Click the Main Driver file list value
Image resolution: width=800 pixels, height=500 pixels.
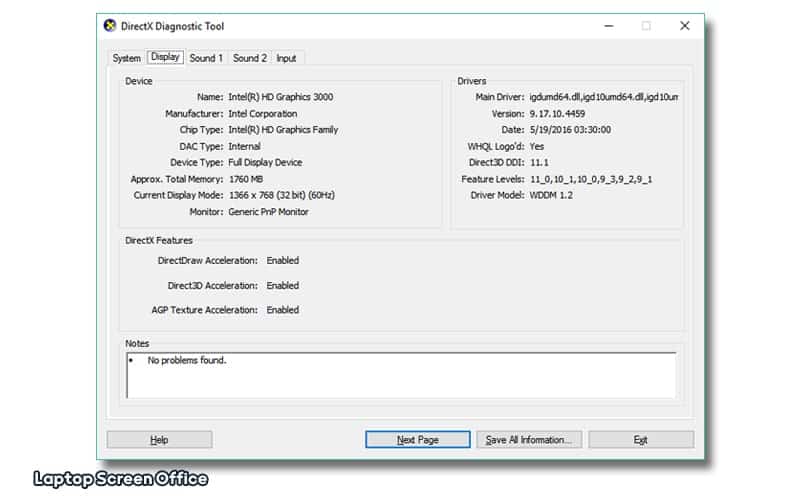[603, 97]
